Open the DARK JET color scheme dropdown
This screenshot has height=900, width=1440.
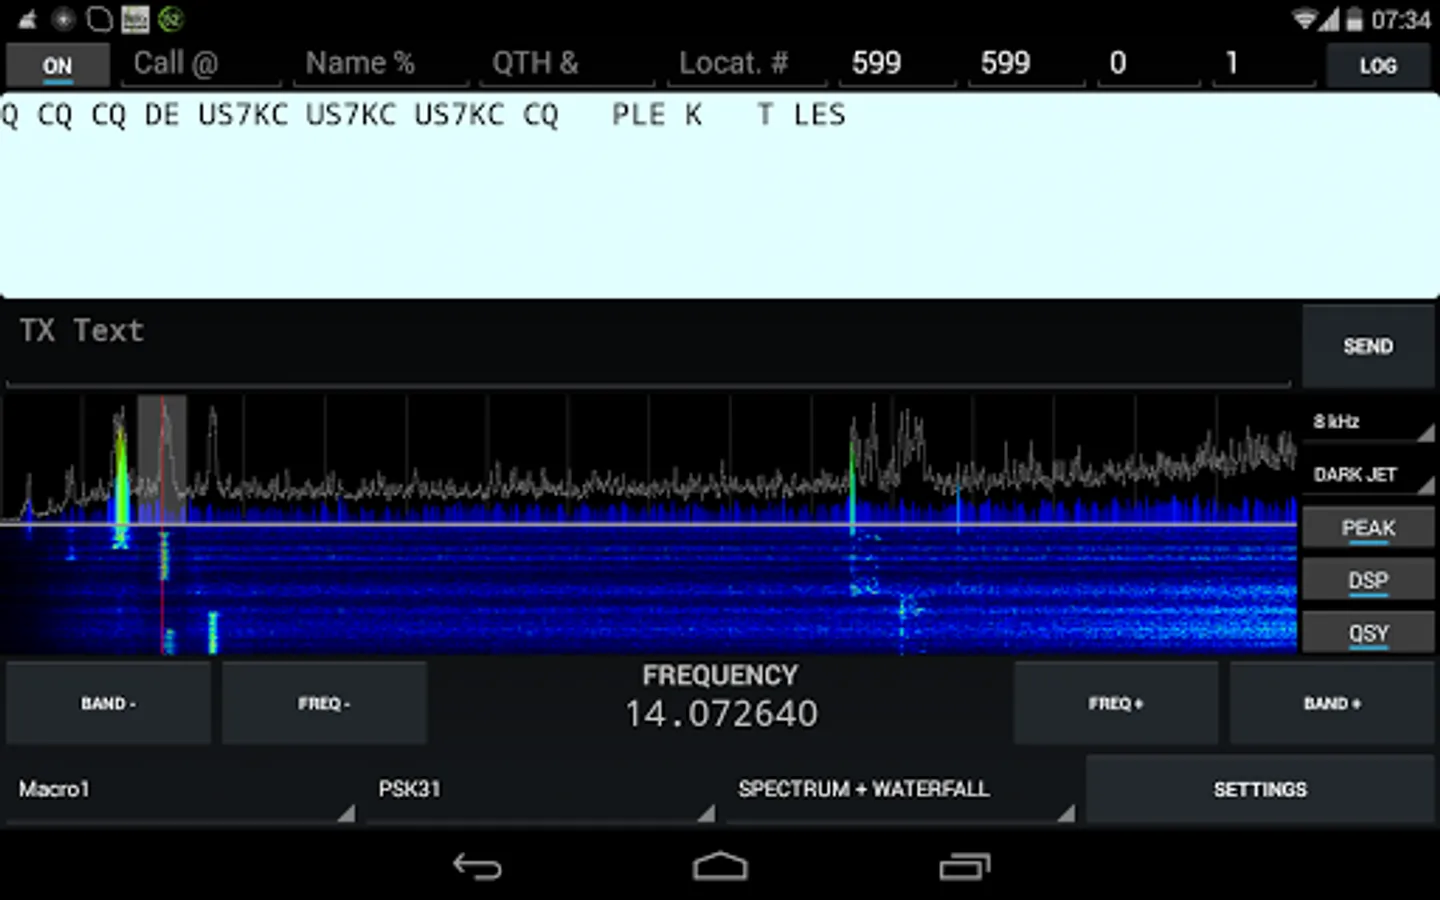coord(1367,474)
